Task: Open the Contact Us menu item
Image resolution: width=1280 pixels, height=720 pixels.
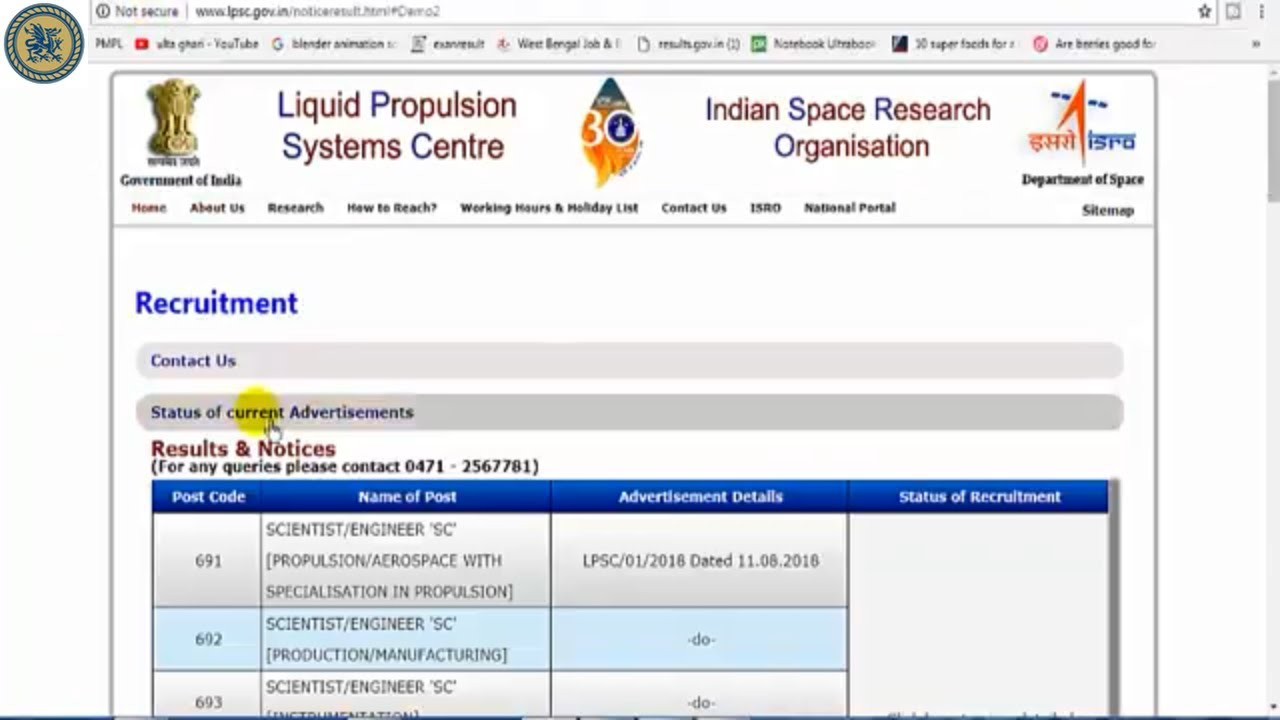Action: pyautogui.click(x=694, y=208)
